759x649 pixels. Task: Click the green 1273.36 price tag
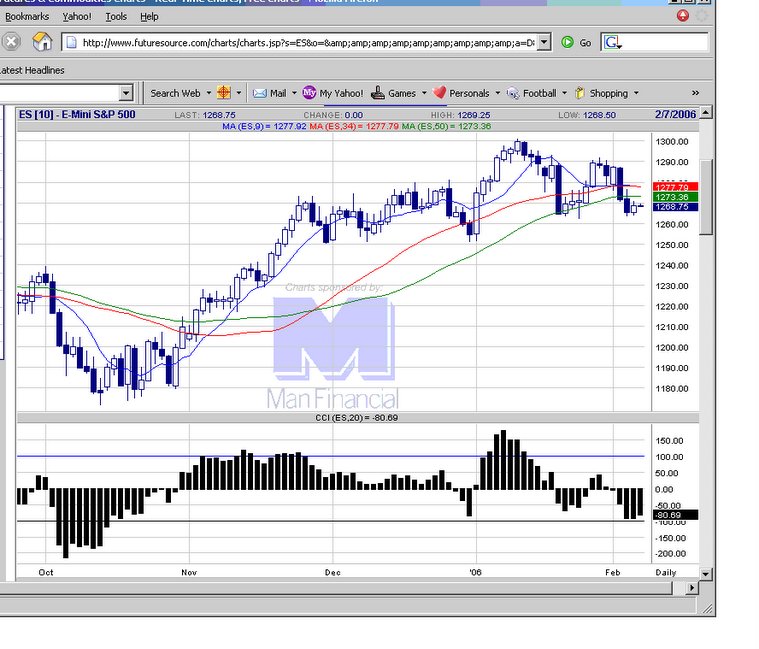point(675,196)
